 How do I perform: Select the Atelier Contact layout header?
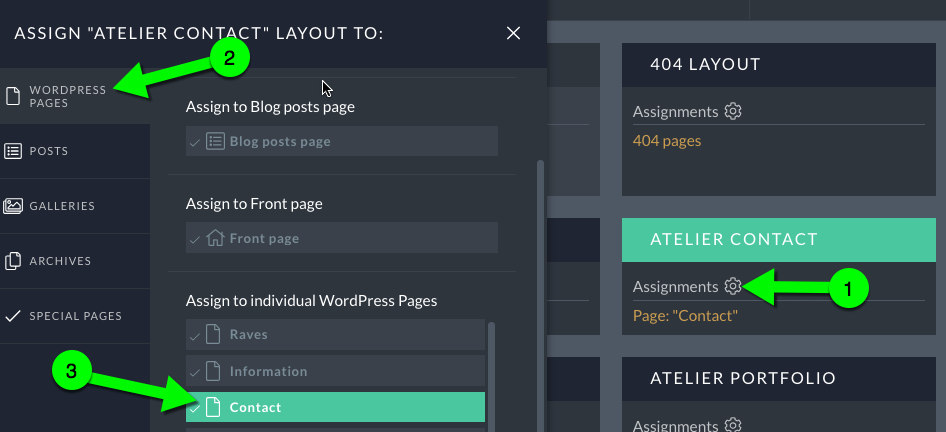[x=779, y=240]
